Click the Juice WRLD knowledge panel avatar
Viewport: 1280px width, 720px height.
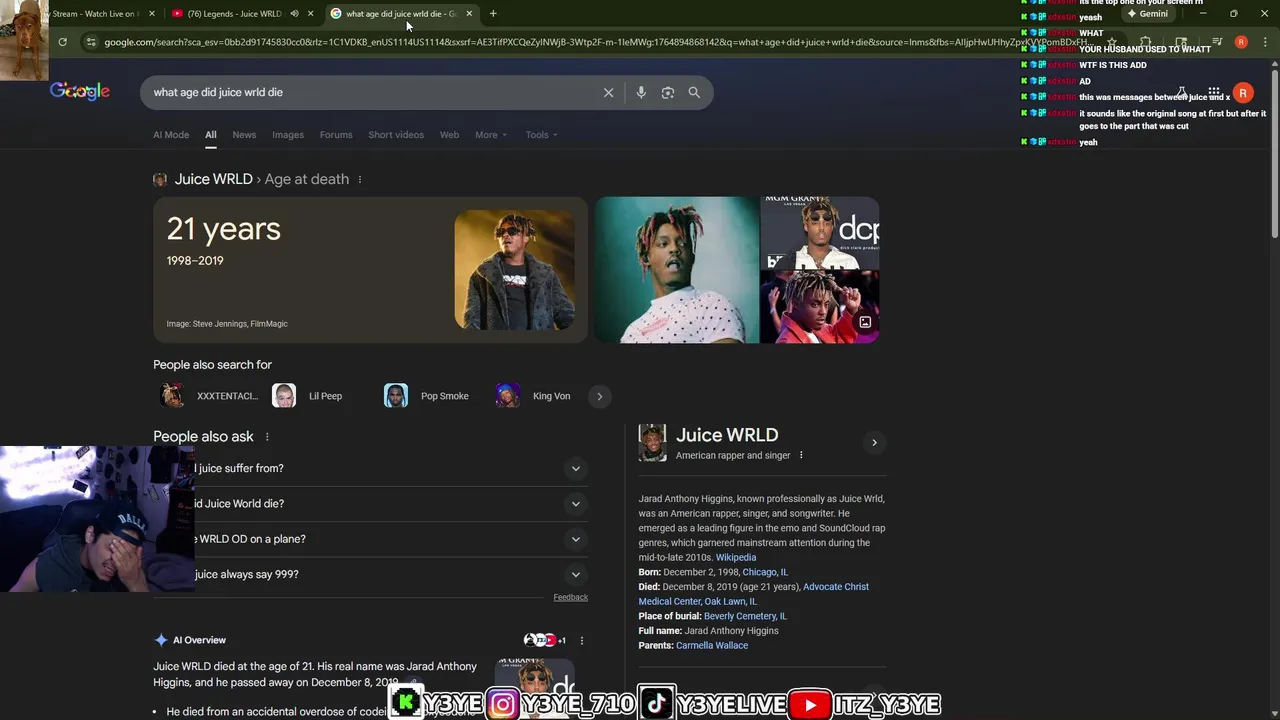tap(652, 443)
